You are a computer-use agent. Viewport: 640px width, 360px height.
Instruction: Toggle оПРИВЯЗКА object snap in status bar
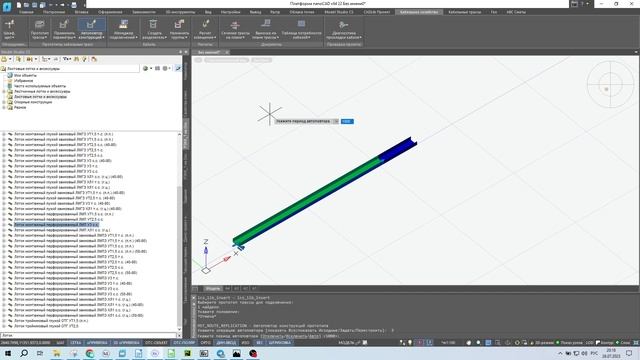point(97,343)
